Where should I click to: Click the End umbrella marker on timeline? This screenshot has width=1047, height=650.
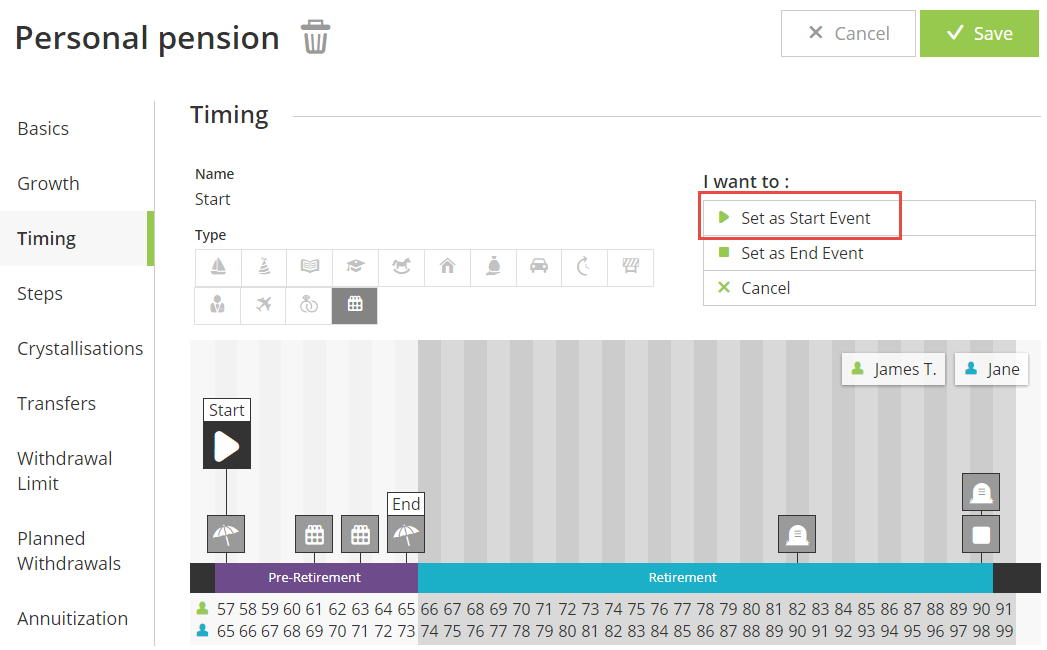(x=406, y=534)
